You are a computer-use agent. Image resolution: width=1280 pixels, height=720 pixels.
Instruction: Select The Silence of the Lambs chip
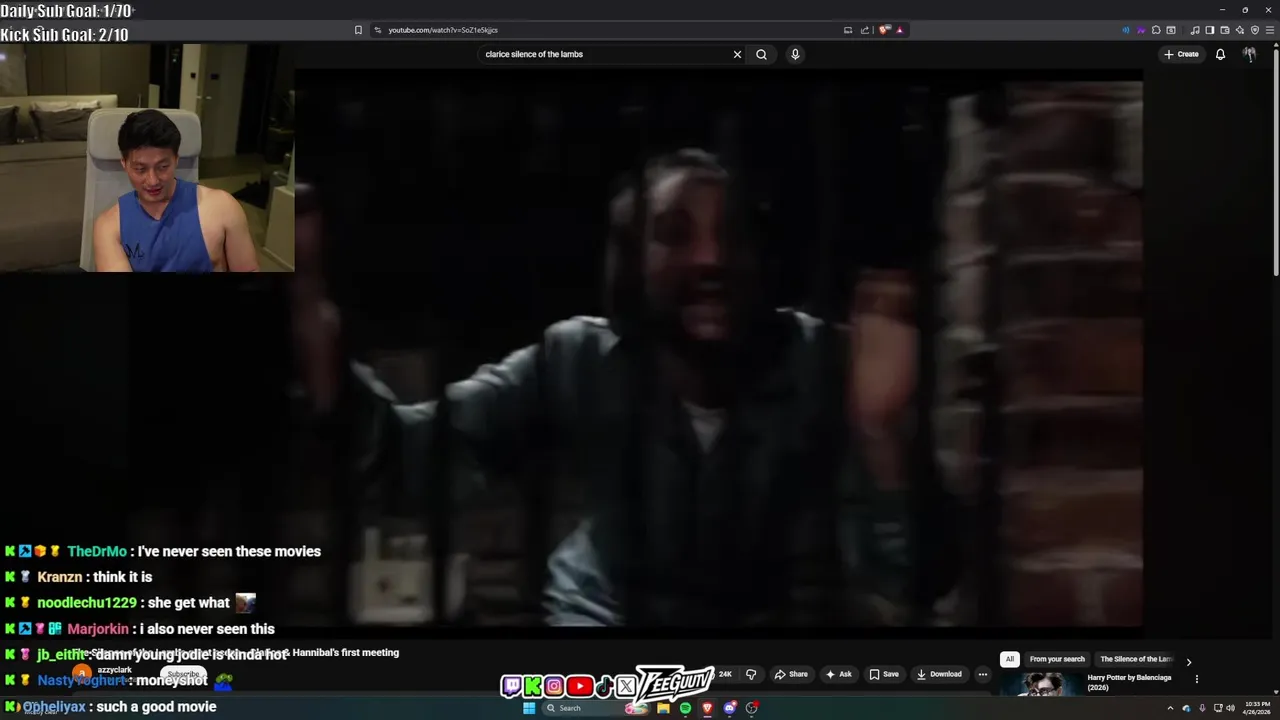(x=1136, y=659)
